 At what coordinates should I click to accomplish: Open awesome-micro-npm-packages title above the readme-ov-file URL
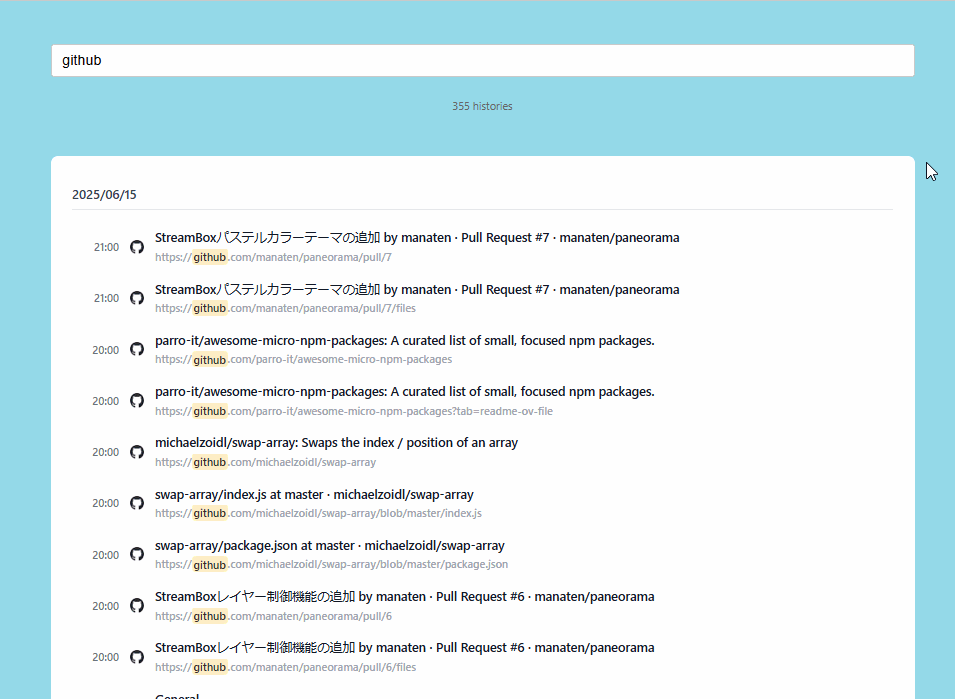[x=404, y=392]
